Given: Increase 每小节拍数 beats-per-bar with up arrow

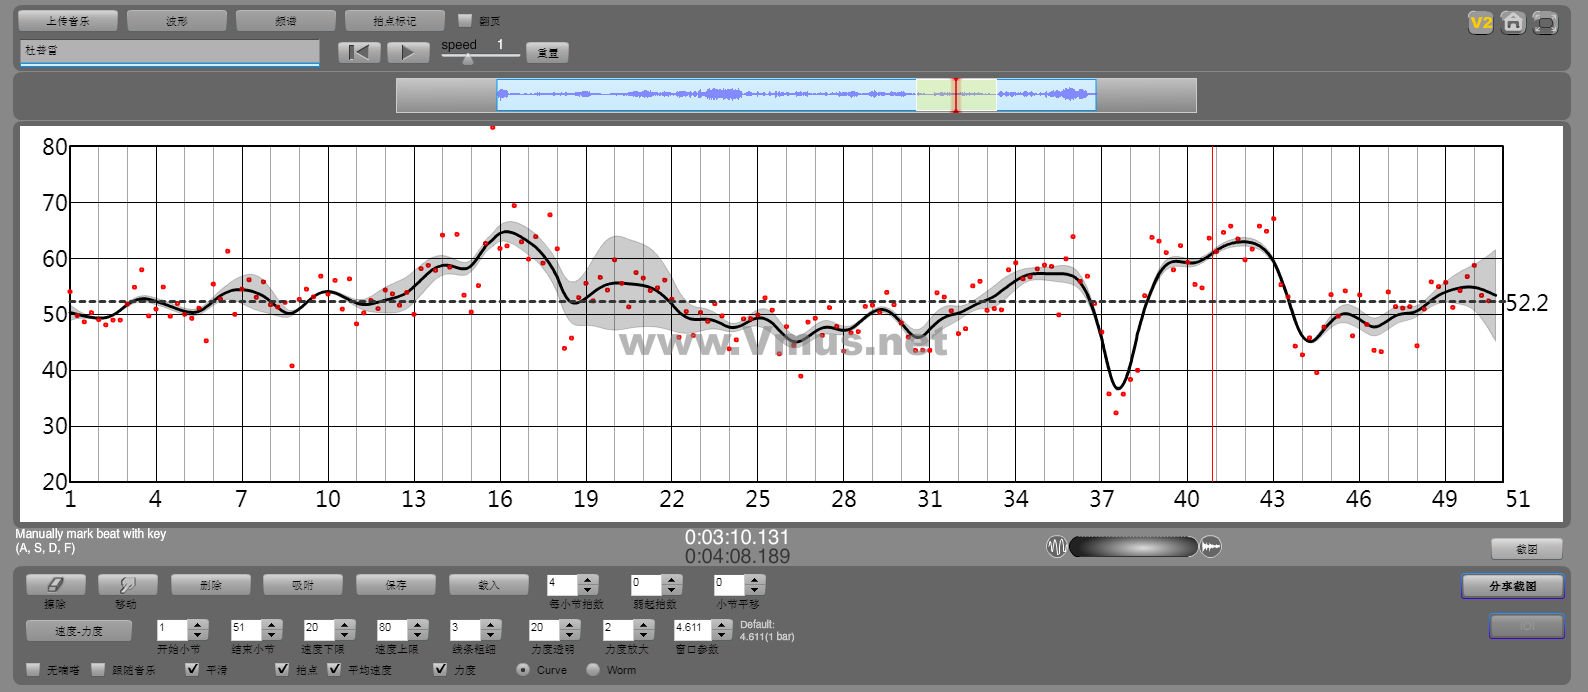Looking at the screenshot, I should click(588, 579).
